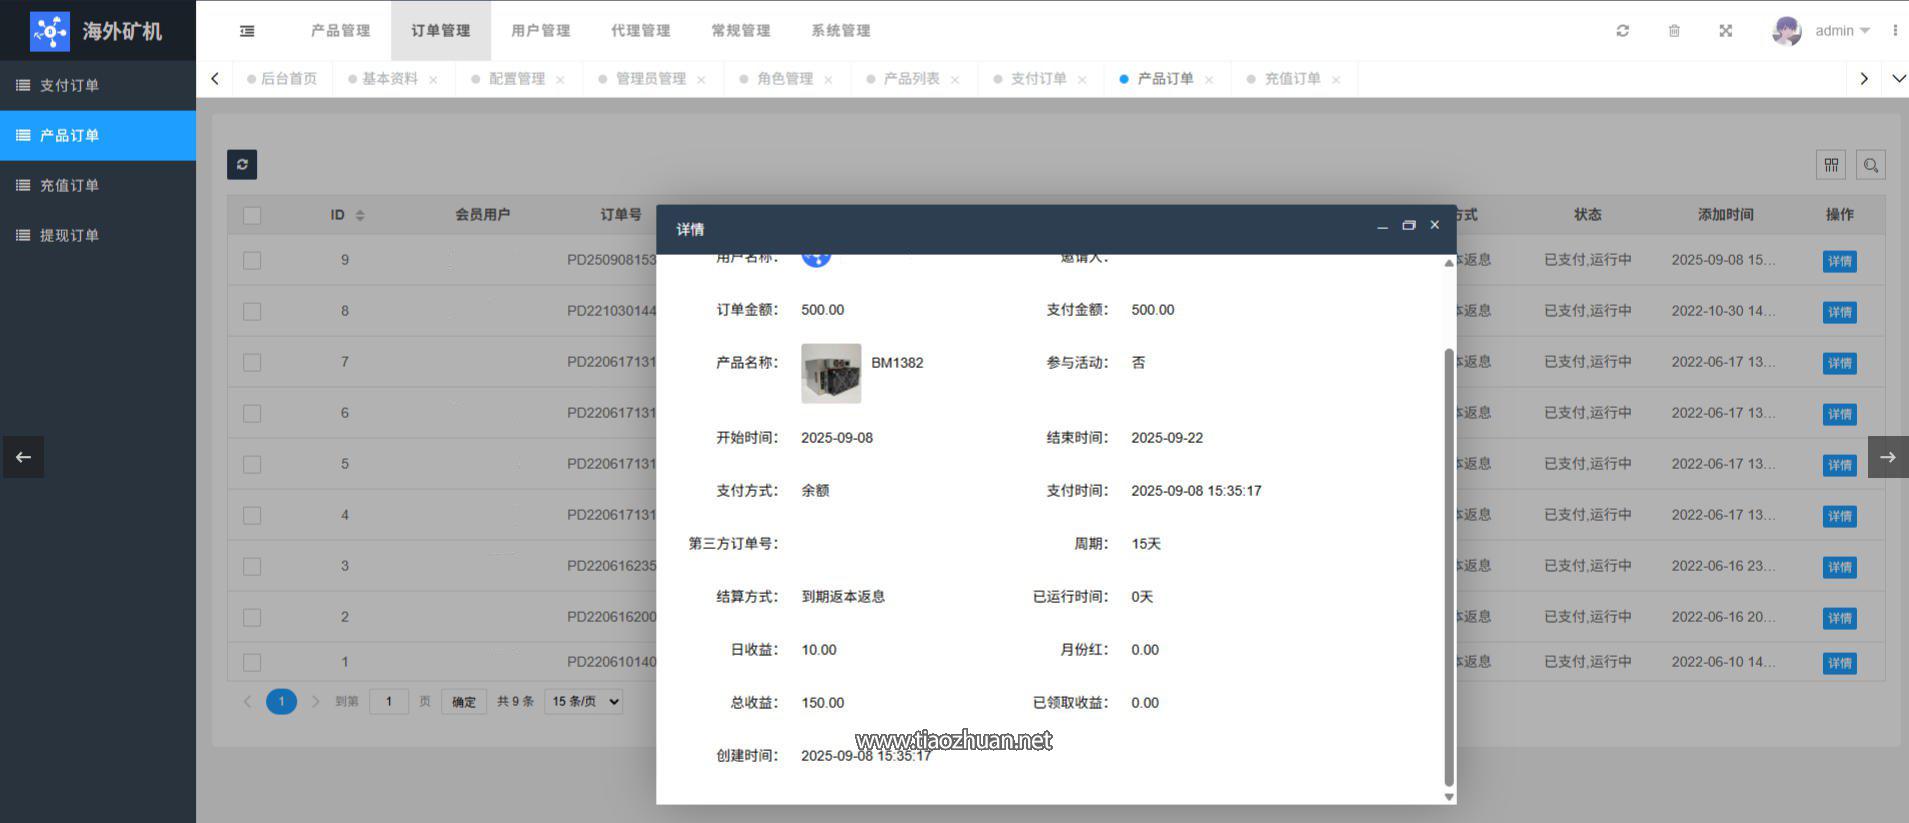Click the scroll-down arrow in 详情 dialog
This screenshot has height=823, width=1909.
click(1449, 797)
